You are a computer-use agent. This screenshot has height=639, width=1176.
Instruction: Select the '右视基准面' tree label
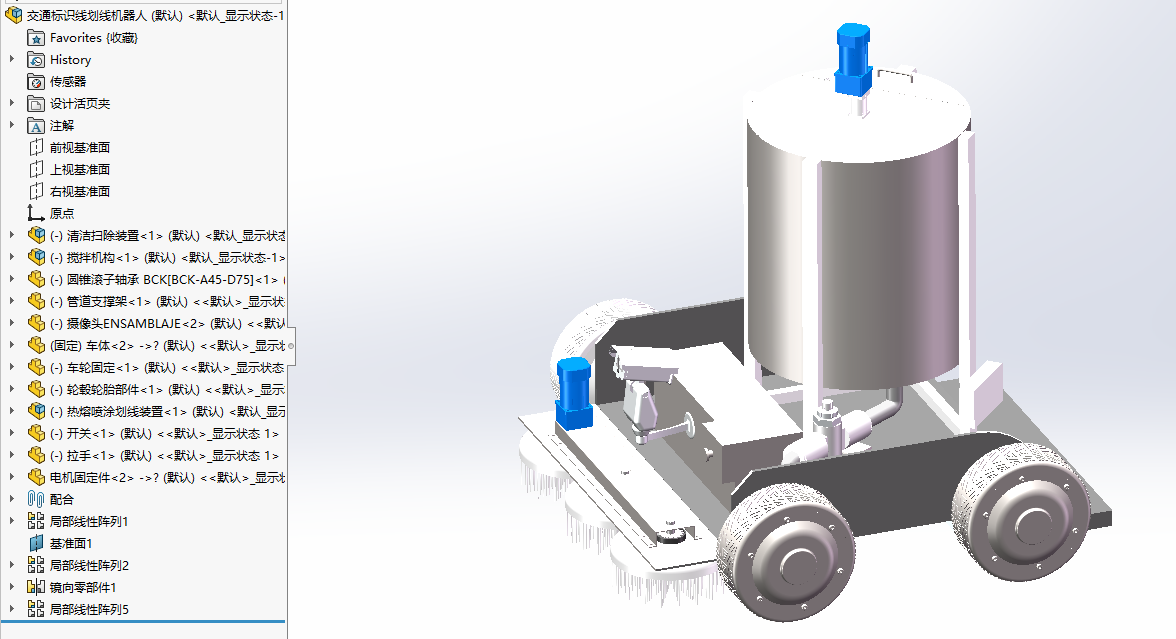tap(80, 191)
